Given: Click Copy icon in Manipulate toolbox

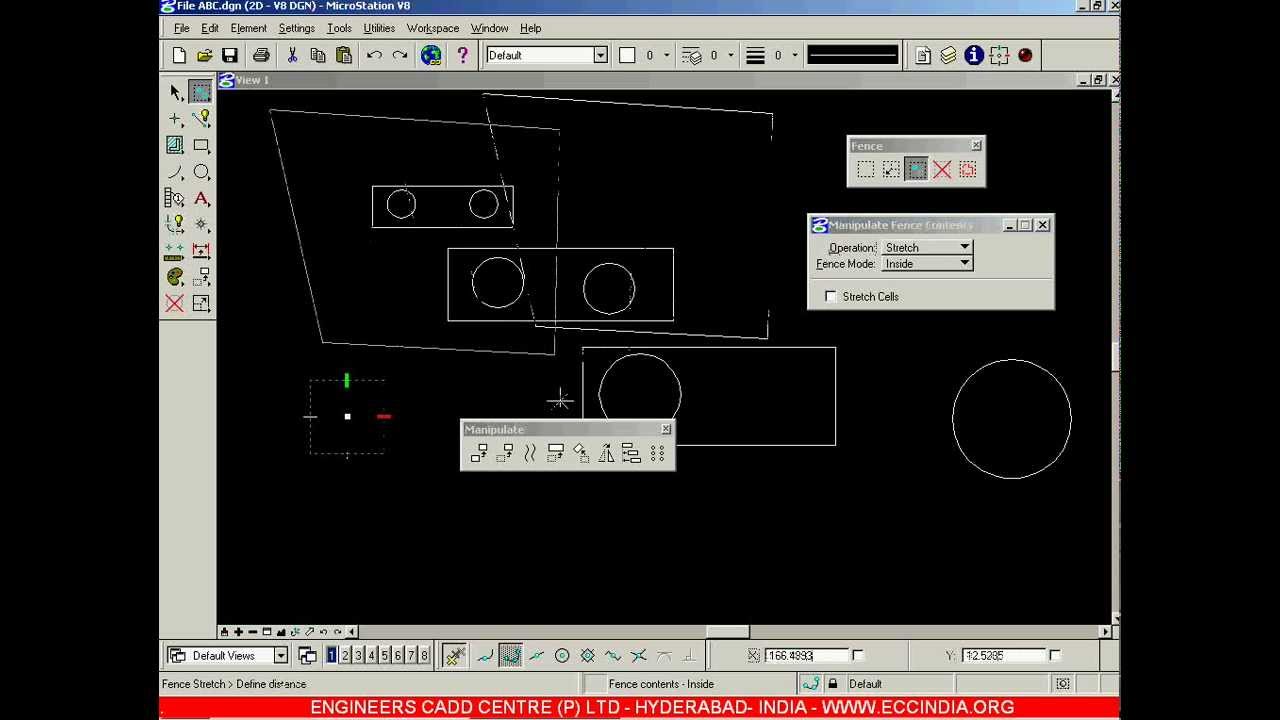Looking at the screenshot, I should pos(479,453).
